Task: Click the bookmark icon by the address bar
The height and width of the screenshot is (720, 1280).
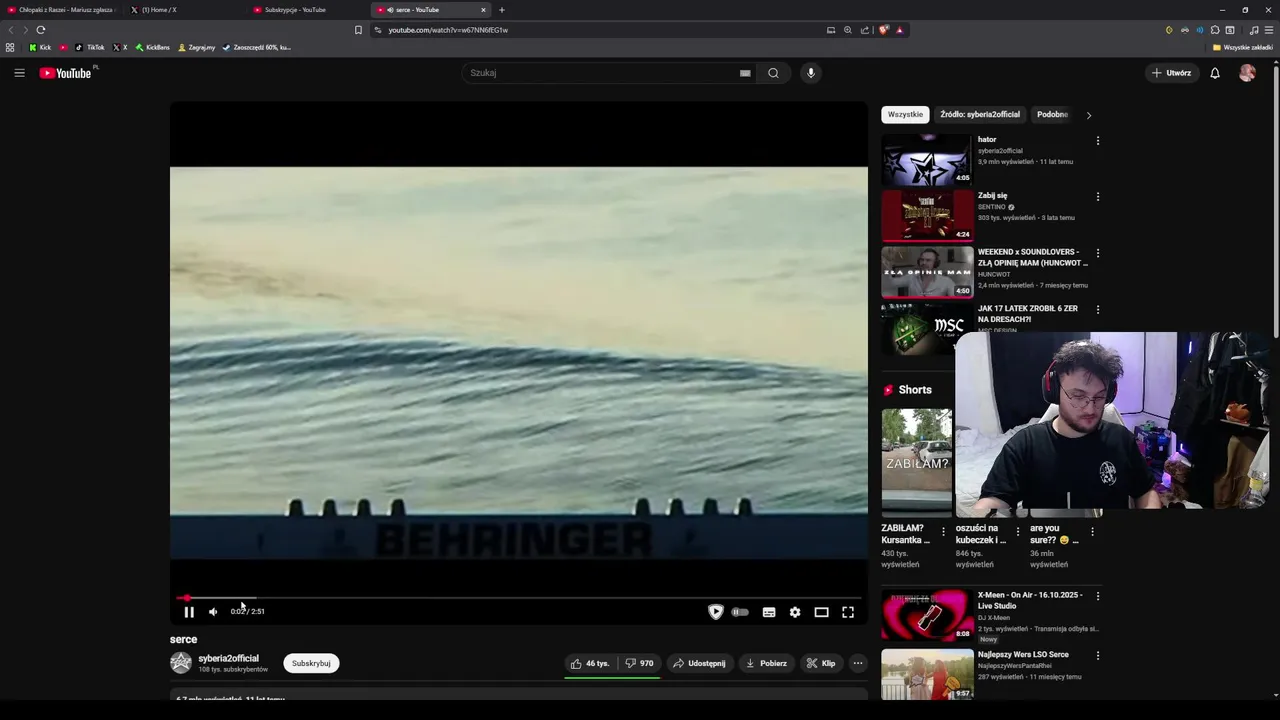Action: [358, 30]
